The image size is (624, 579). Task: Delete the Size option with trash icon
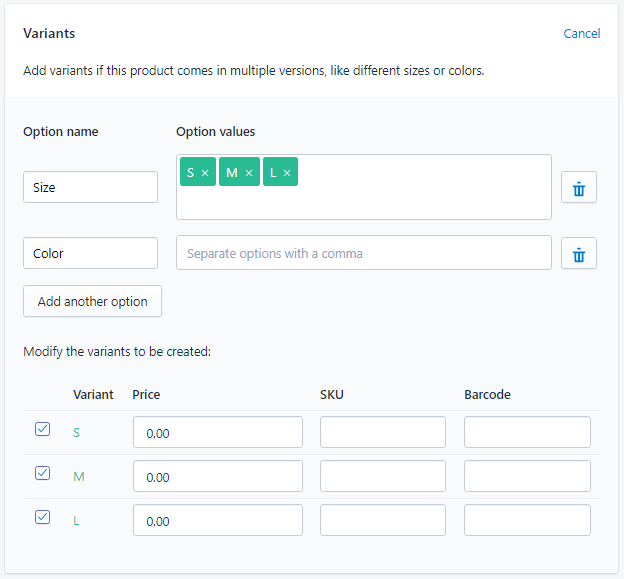[x=578, y=188]
